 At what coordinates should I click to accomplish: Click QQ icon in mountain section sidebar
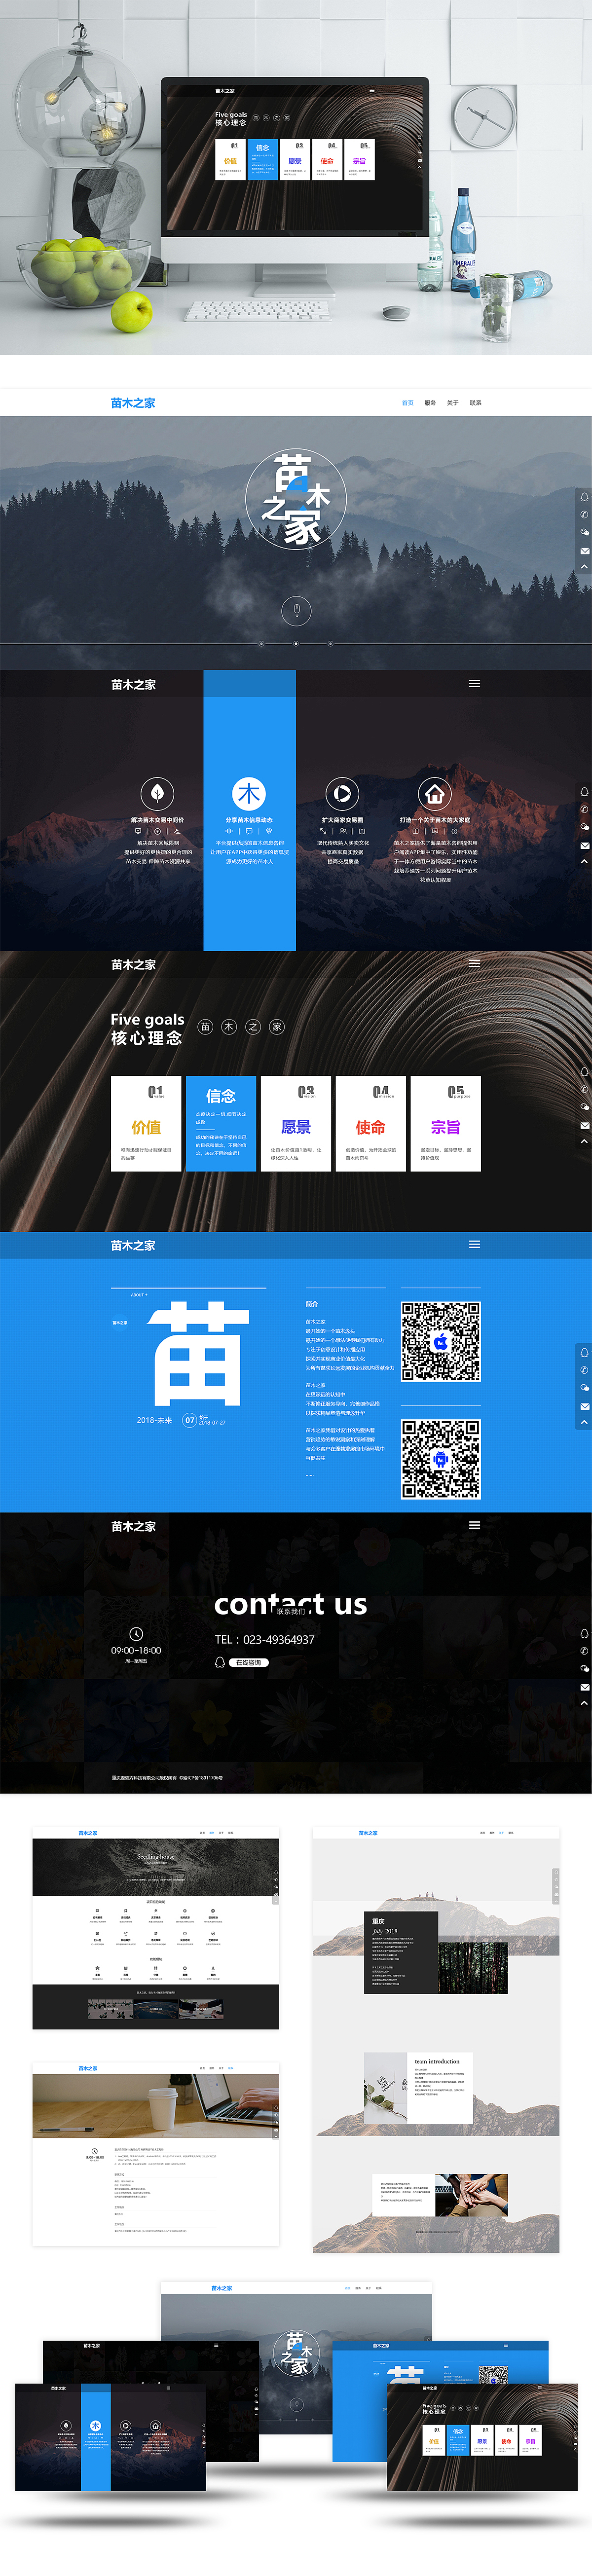[585, 792]
